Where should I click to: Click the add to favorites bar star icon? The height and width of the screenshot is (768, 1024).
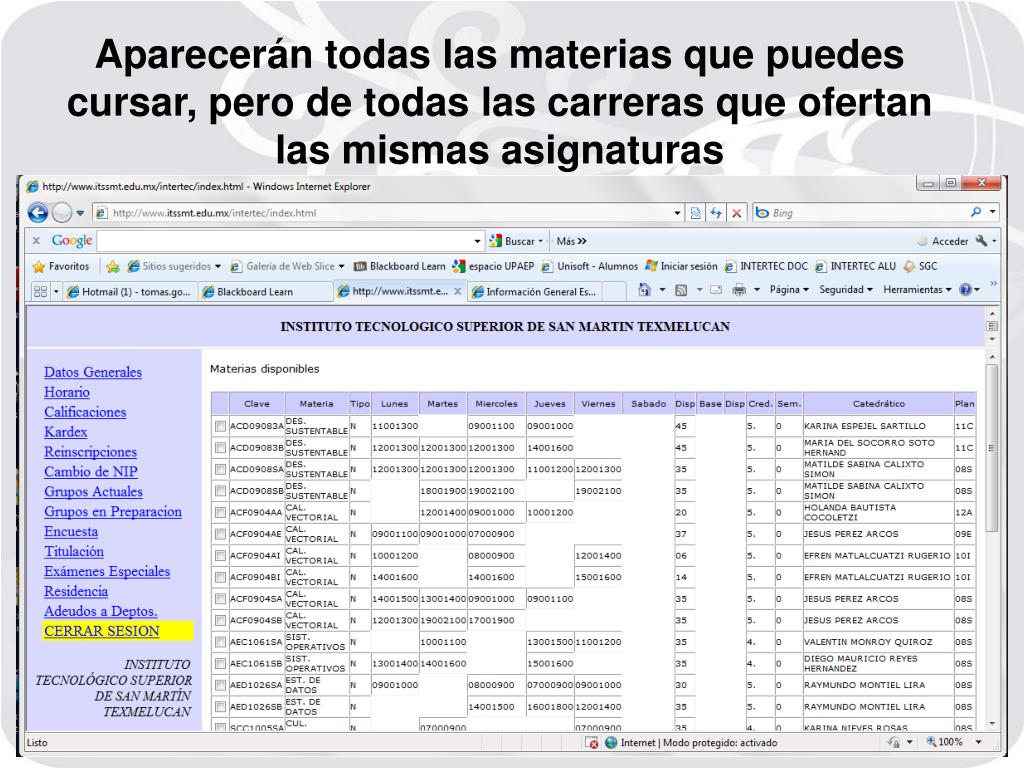coord(113,266)
